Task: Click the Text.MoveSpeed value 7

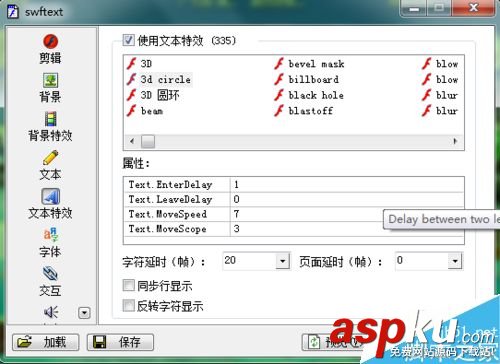Action: pos(236,214)
